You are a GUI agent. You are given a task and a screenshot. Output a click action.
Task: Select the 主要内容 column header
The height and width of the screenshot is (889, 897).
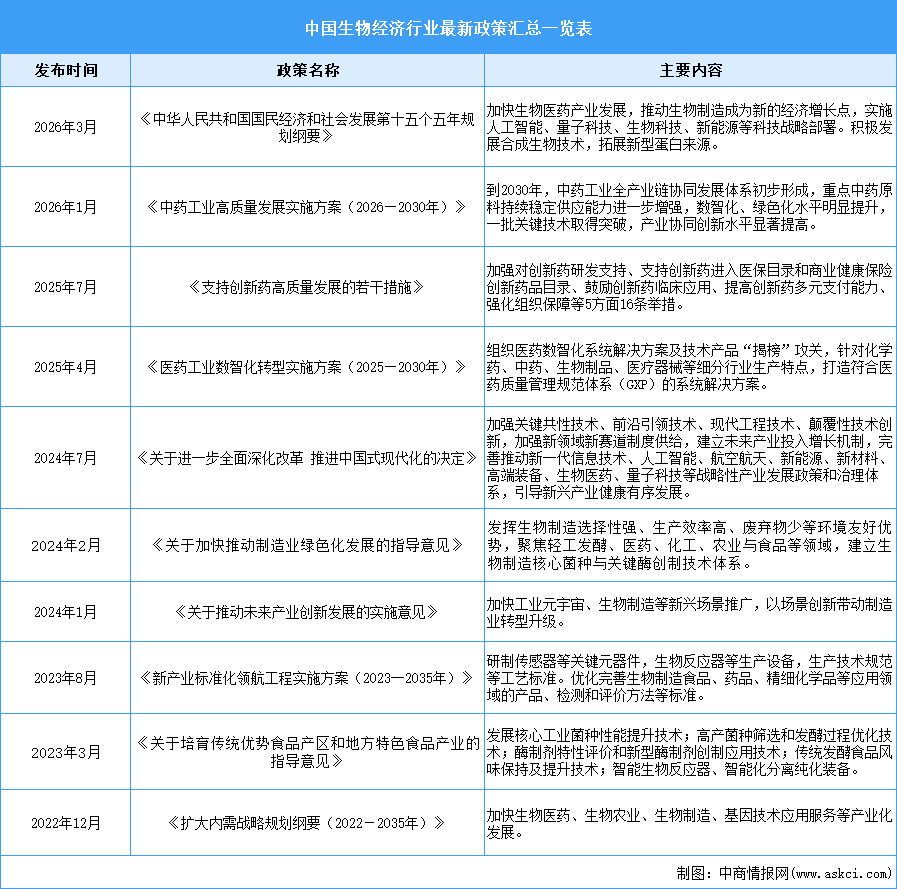[692, 70]
